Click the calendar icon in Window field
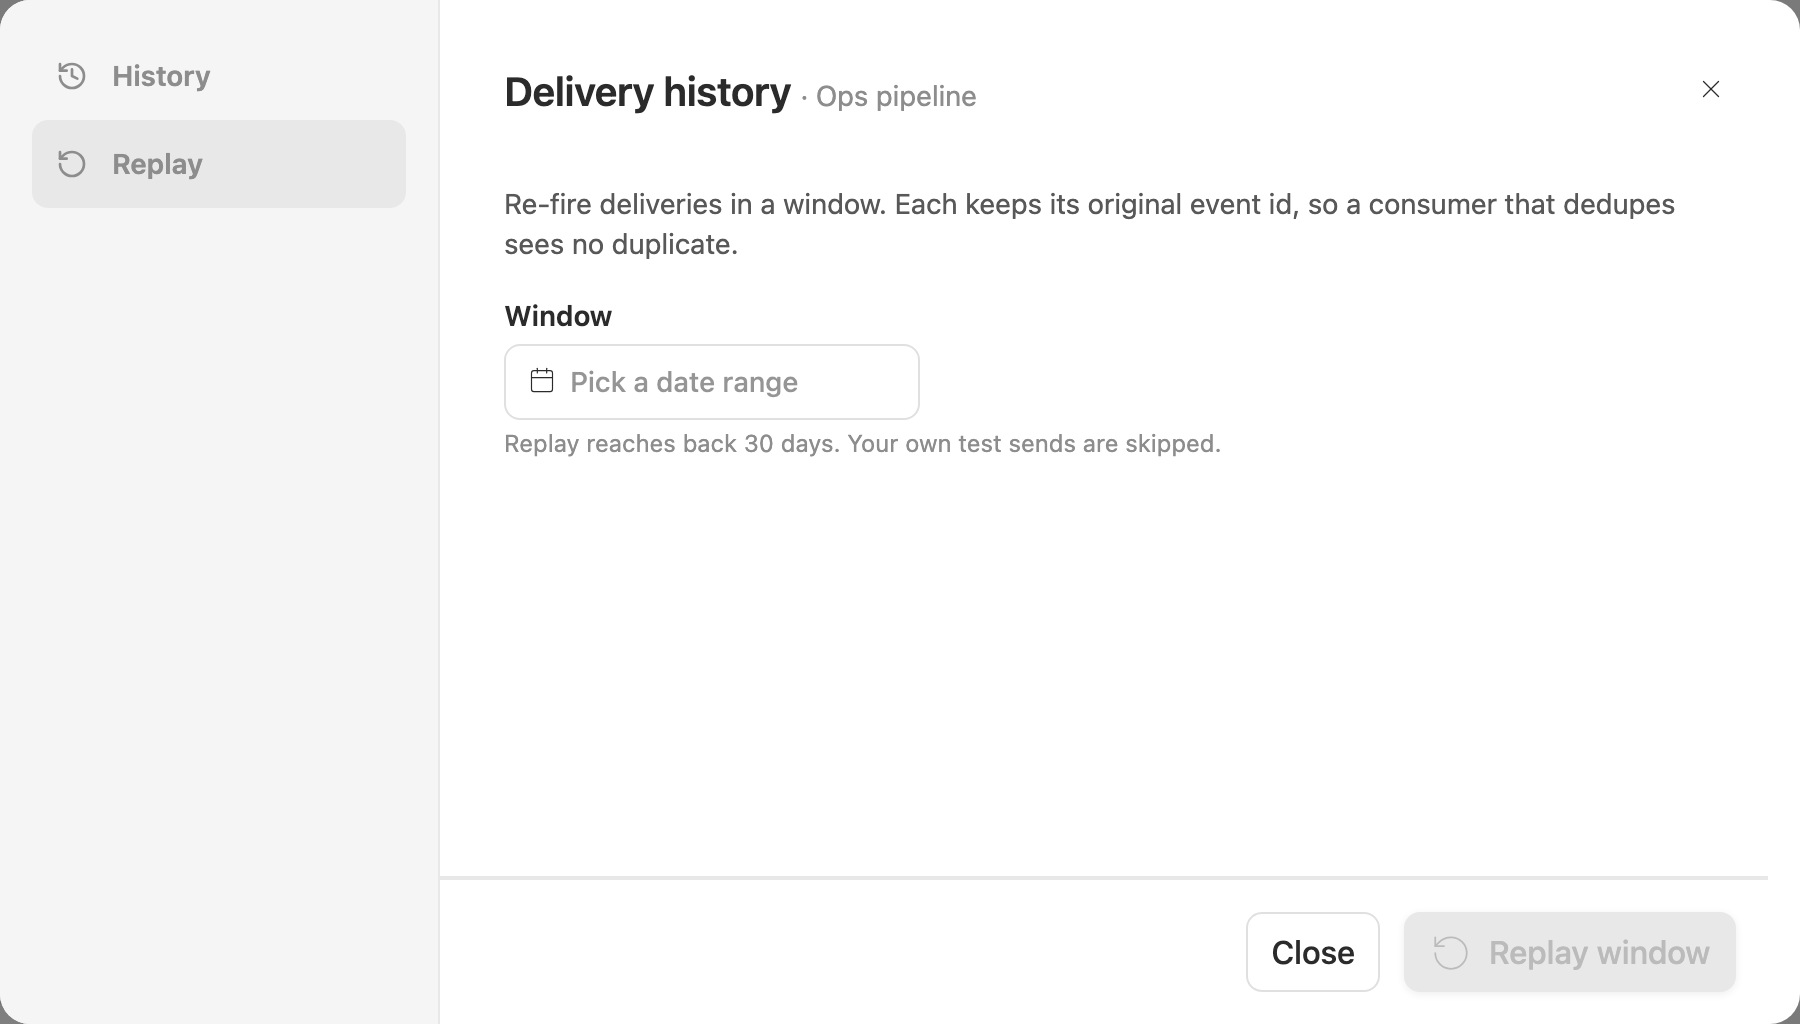The width and height of the screenshot is (1800, 1024). point(542,381)
